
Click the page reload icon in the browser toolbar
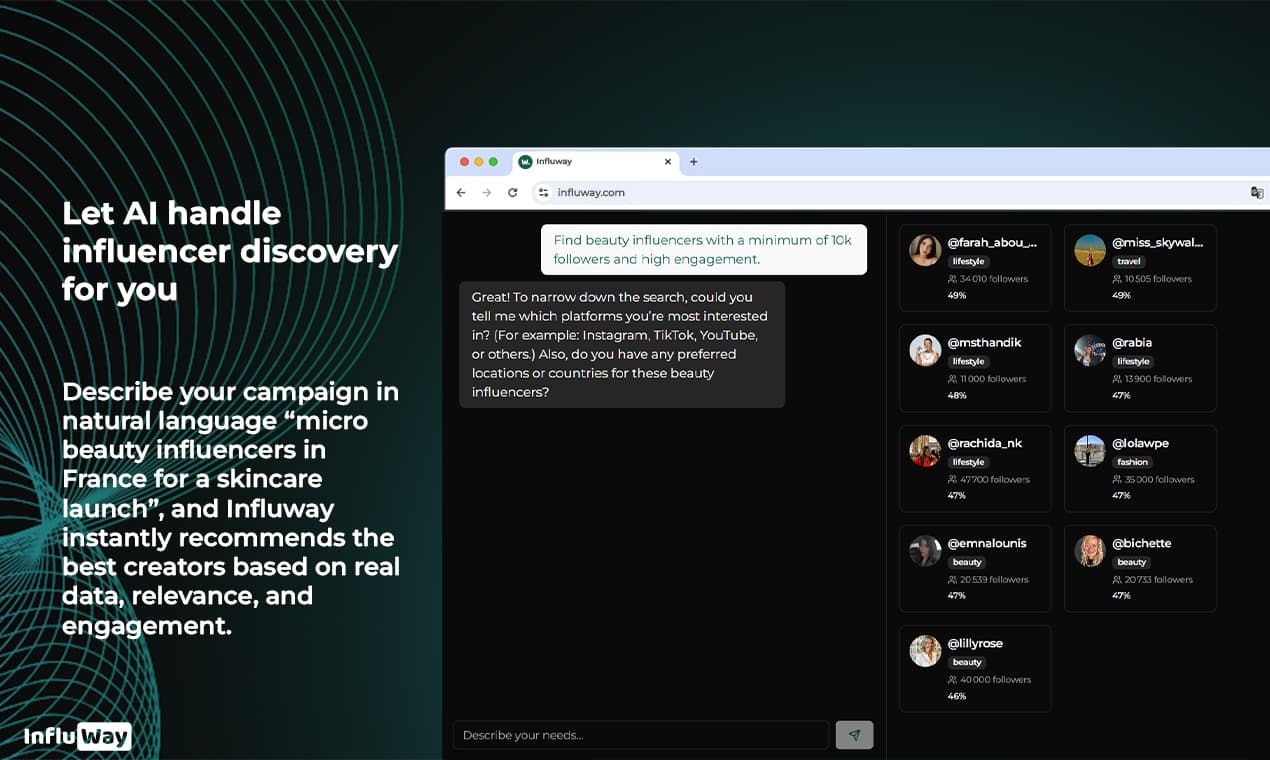point(512,192)
